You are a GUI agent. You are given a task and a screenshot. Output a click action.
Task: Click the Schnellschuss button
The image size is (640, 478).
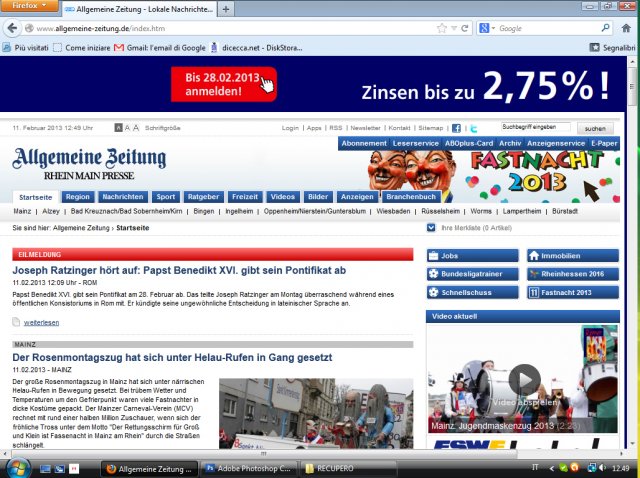click(x=473, y=292)
